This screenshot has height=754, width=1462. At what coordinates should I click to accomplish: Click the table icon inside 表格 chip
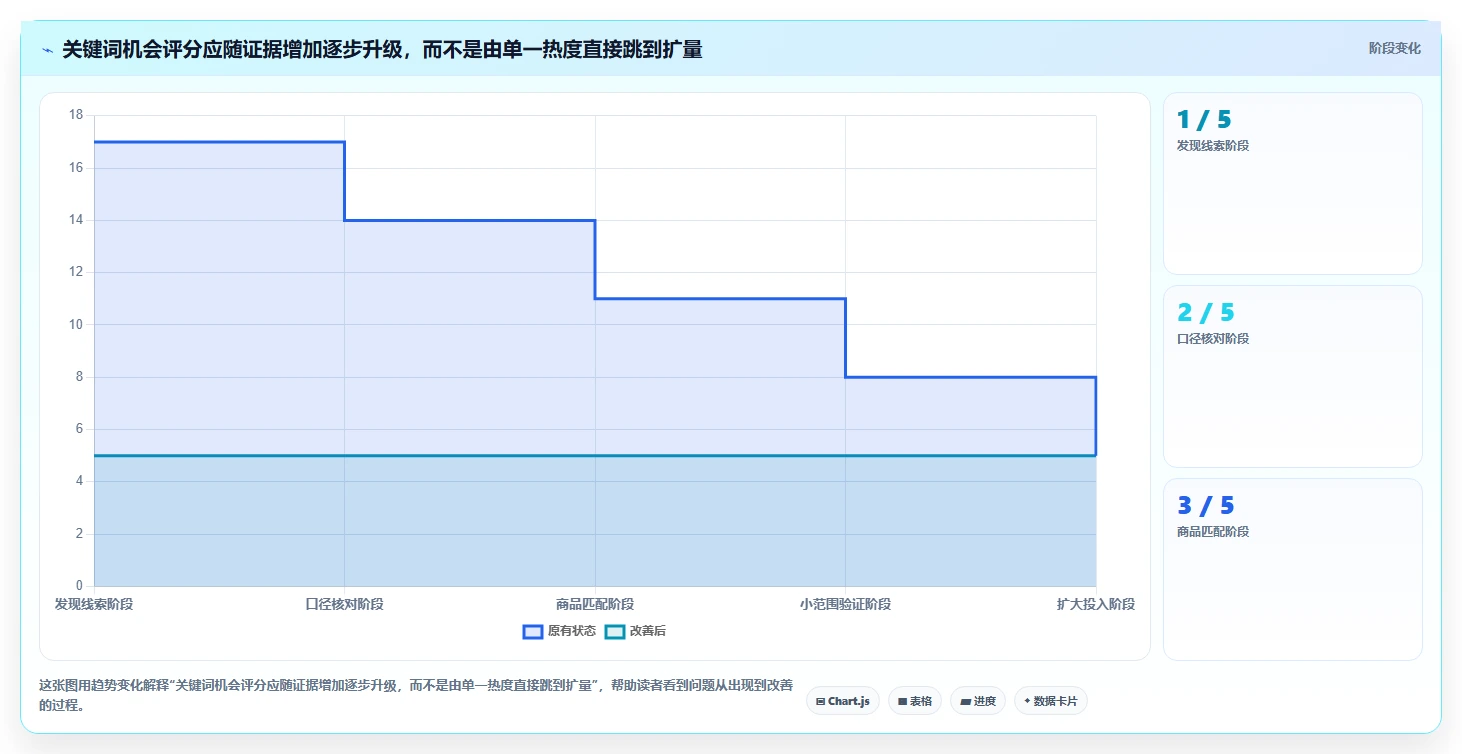902,702
